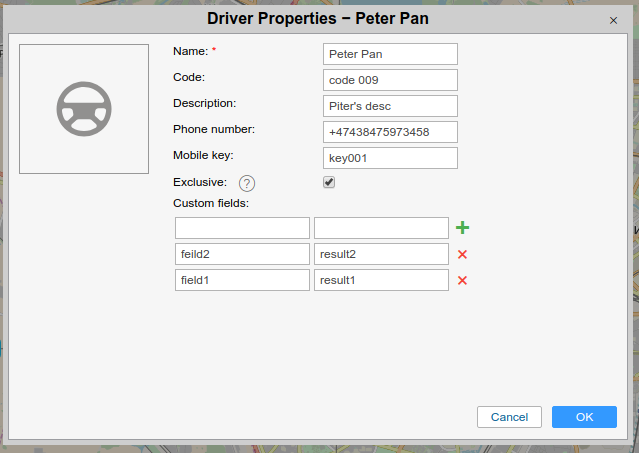Click the Code field with code 009
639x453 pixels.
coord(390,80)
